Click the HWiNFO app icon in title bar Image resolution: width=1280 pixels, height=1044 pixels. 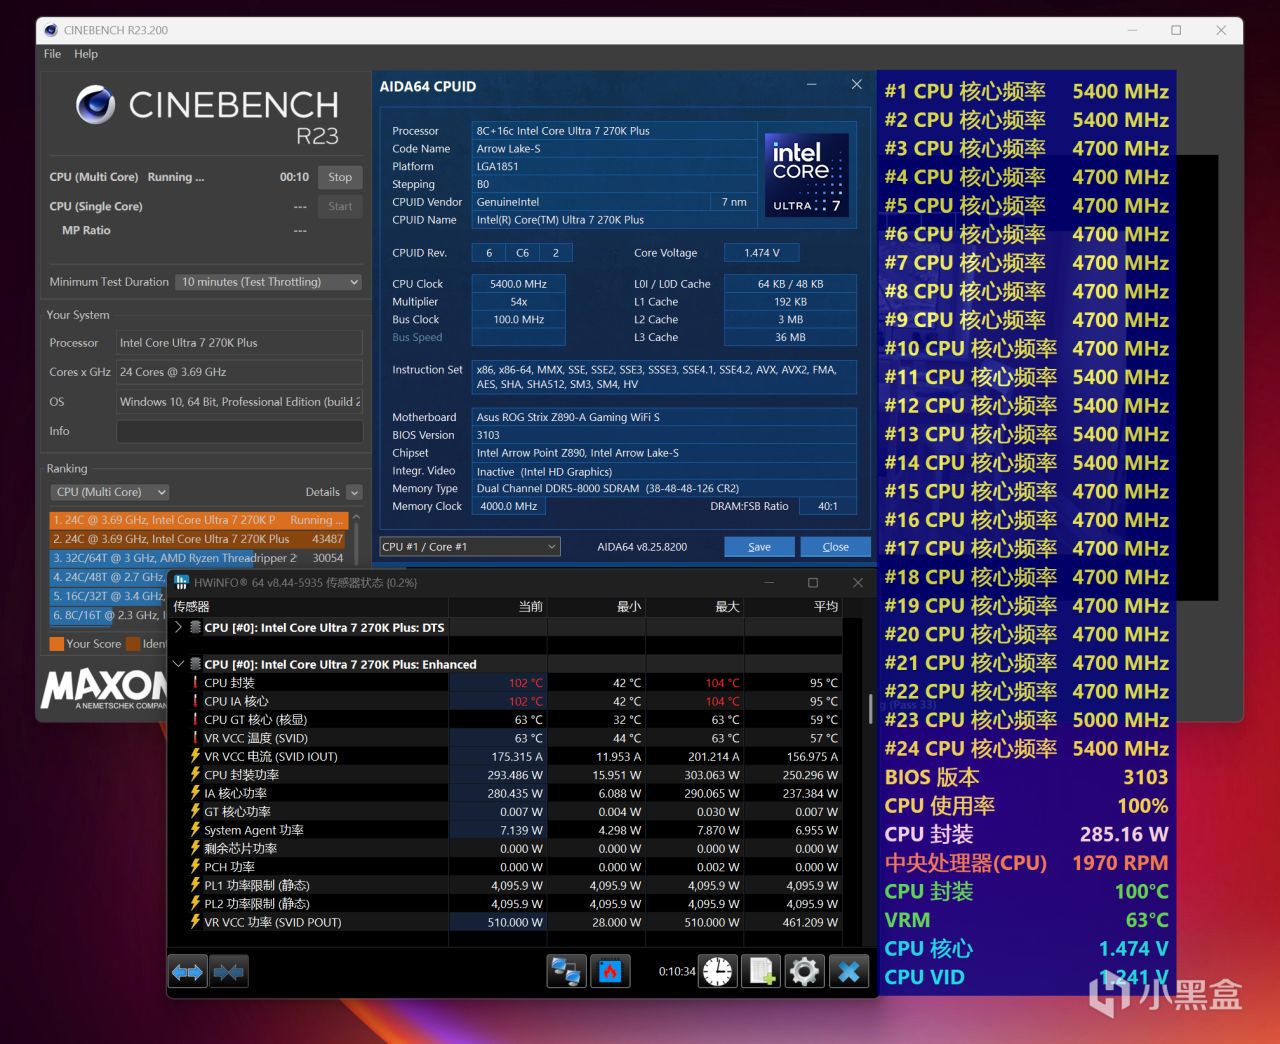[x=181, y=582]
